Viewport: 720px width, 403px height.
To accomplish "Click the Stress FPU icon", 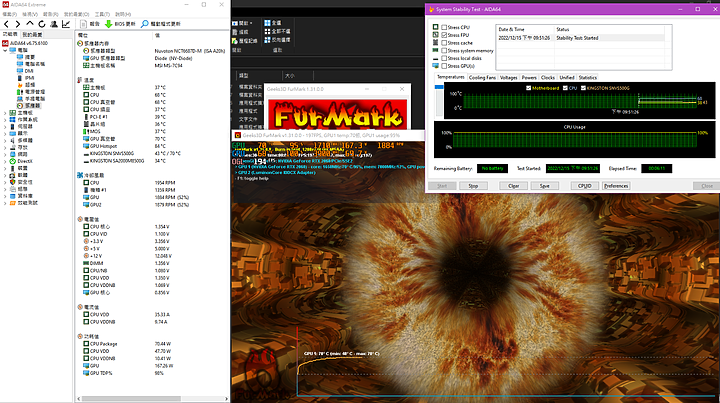I will (x=436, y=35).
